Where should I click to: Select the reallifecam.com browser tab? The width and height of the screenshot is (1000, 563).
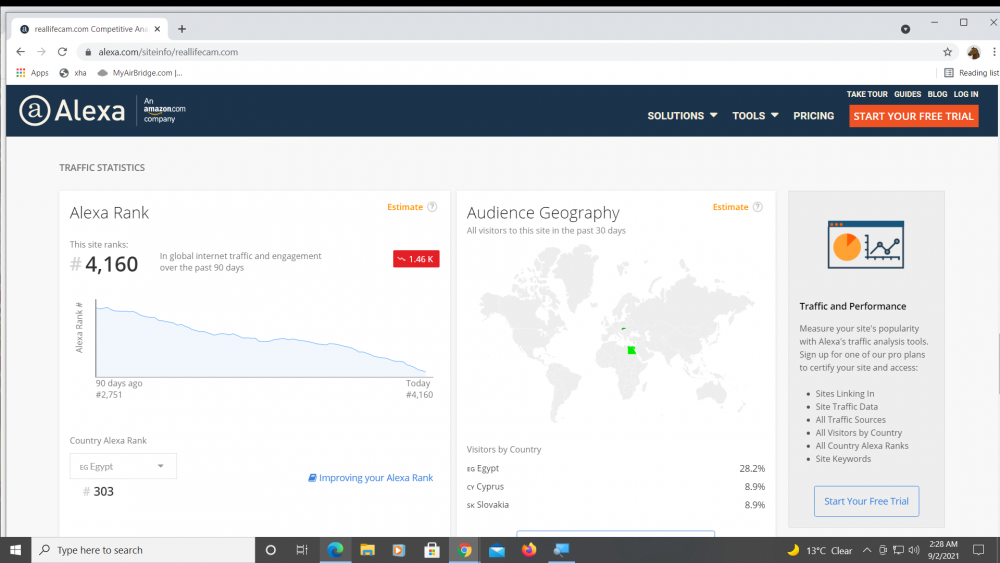click(x=90, y=29)
